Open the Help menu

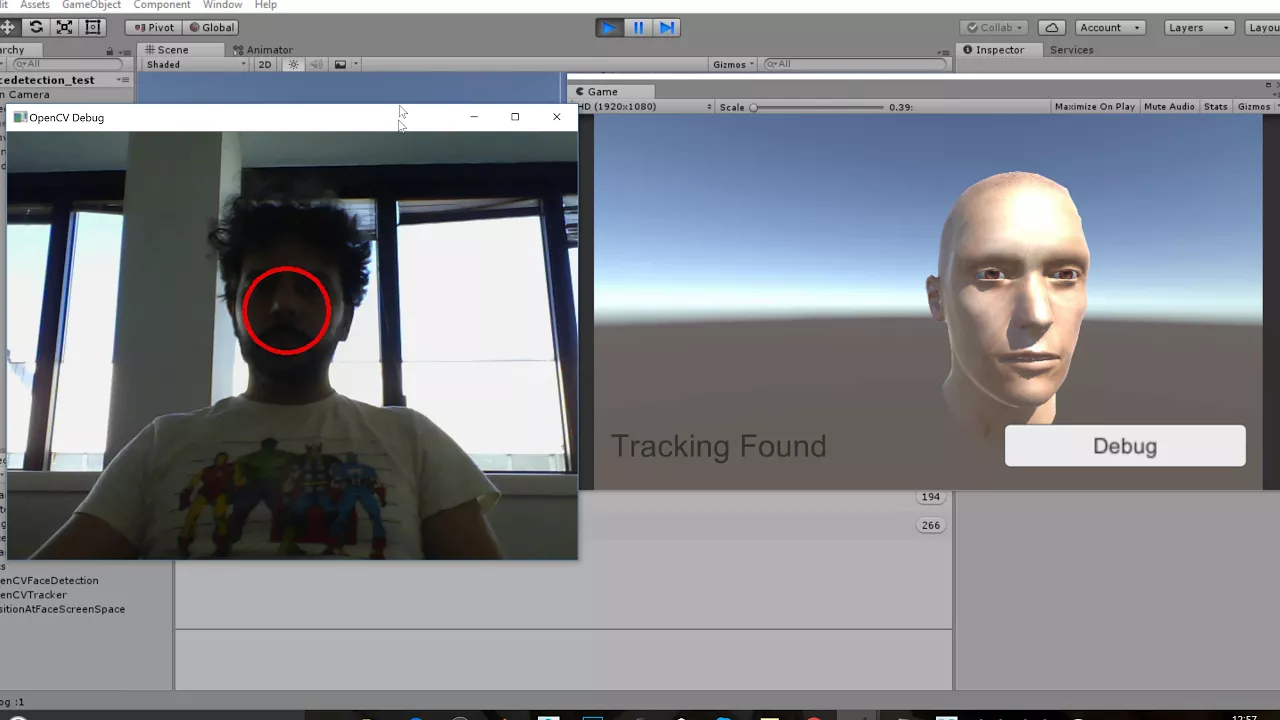click(x=265, y=5)
